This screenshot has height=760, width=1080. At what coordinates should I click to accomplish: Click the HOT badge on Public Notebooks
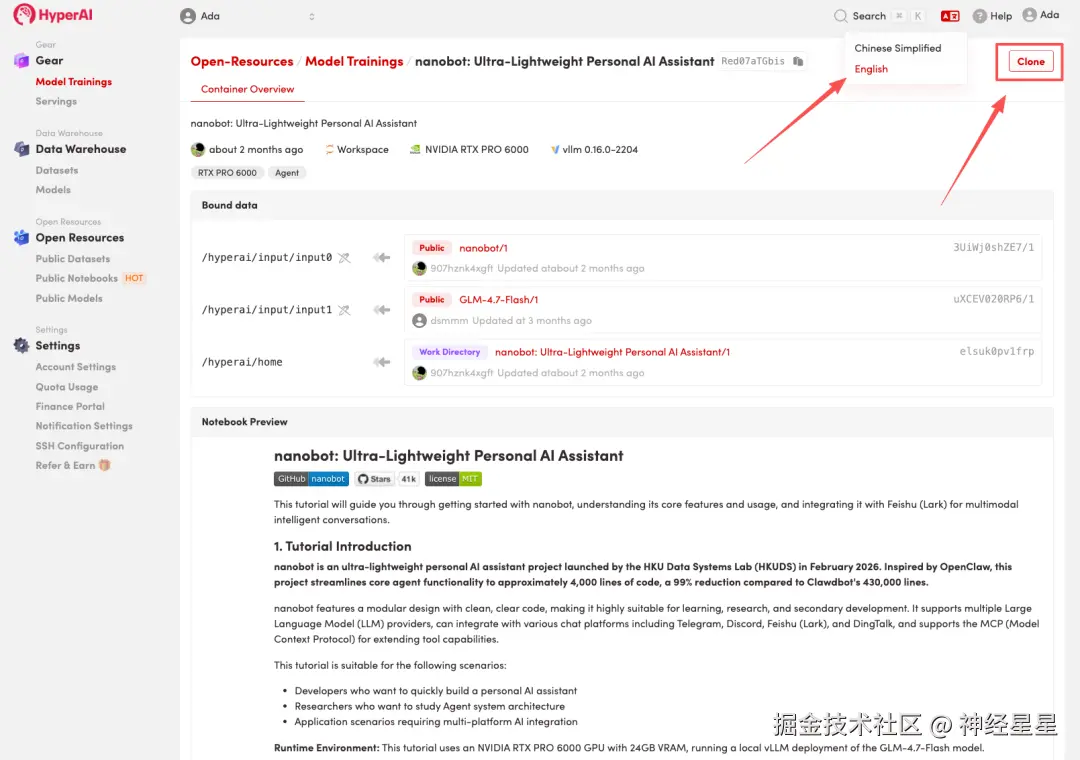134,278
